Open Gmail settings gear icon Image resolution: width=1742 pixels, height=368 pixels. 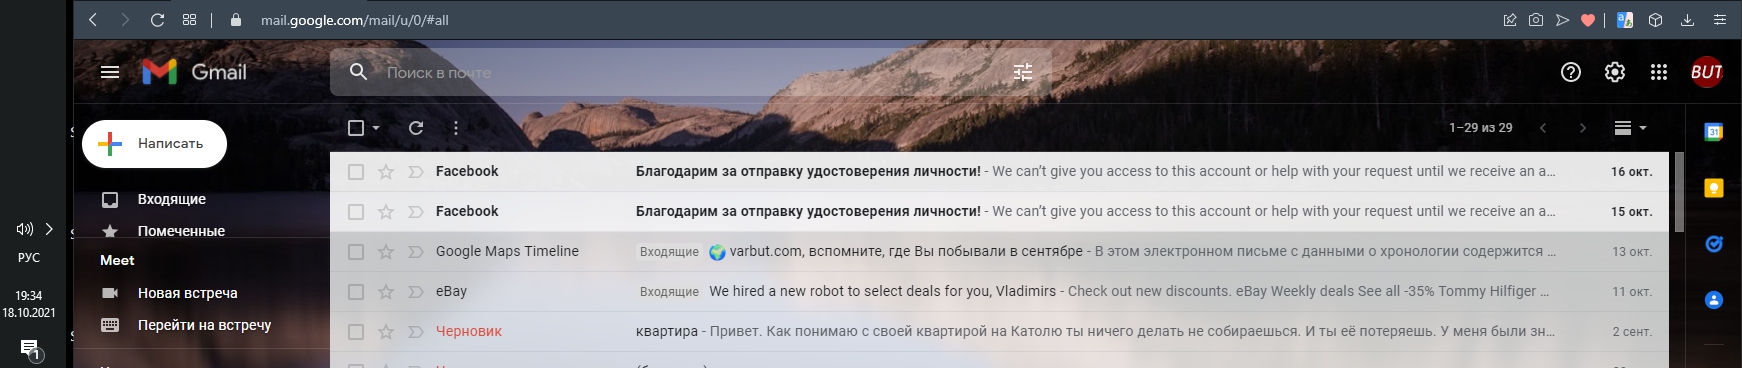(1614, 72)
